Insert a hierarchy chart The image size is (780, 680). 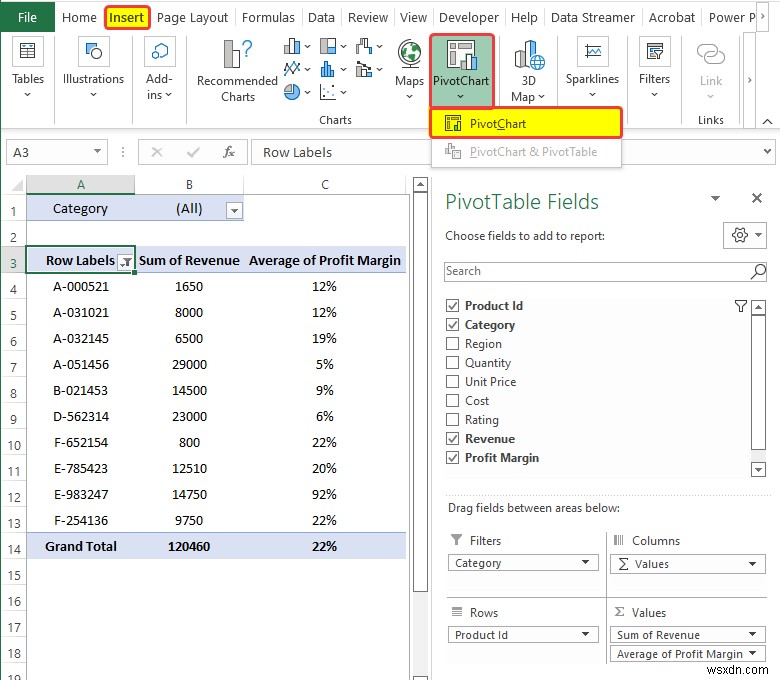coord(333,47)
